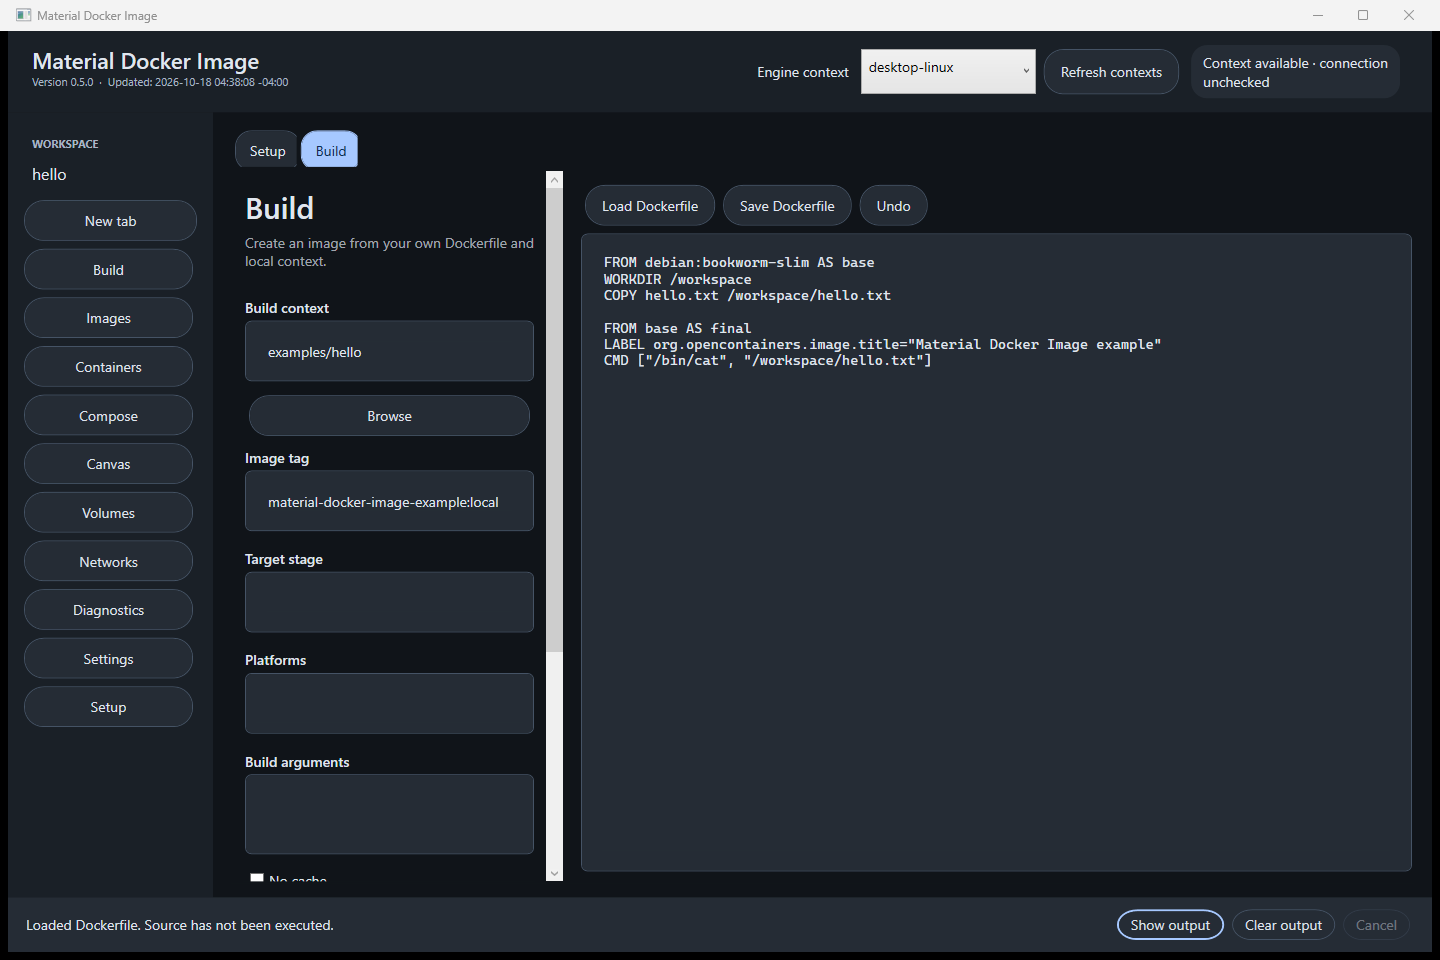Viewport: 1440px width, 960px height.
Task: Focus the Build arguments text box
Action: (x=389, y=814)
